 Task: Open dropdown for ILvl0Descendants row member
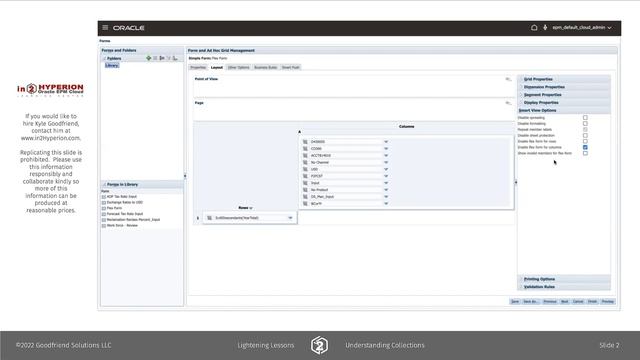point(290,218)
